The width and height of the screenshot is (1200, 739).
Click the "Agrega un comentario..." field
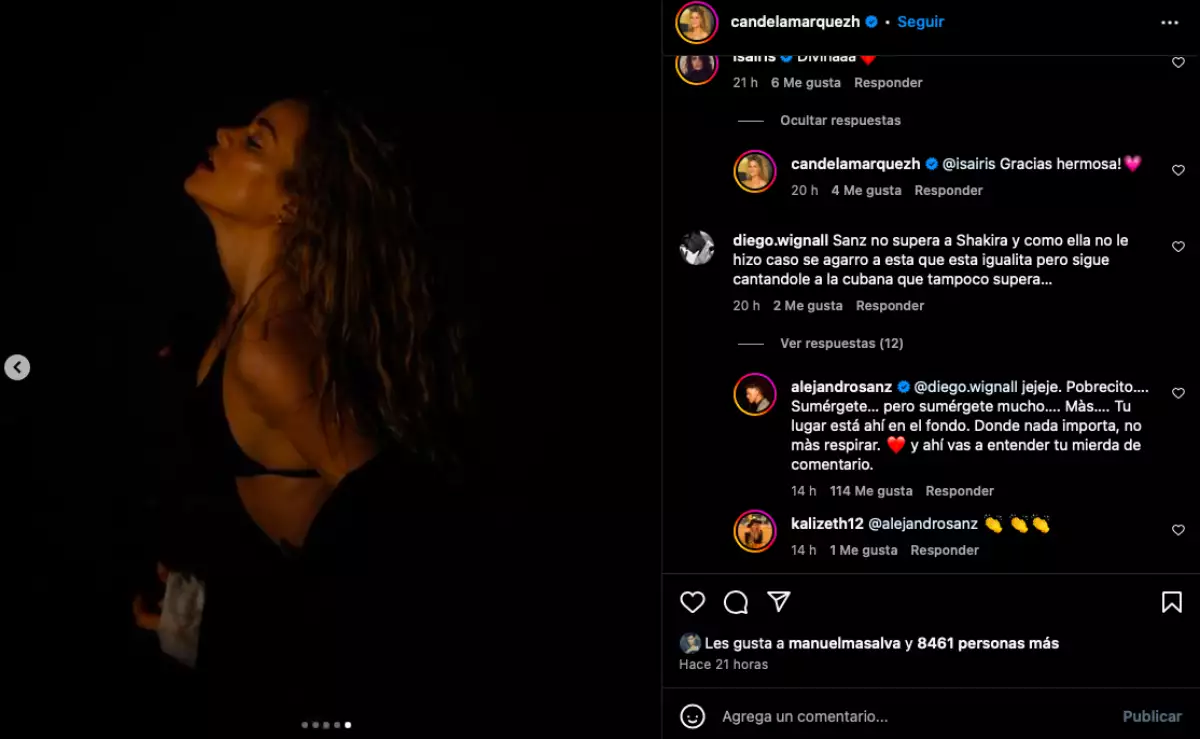[x=900, y=716]
